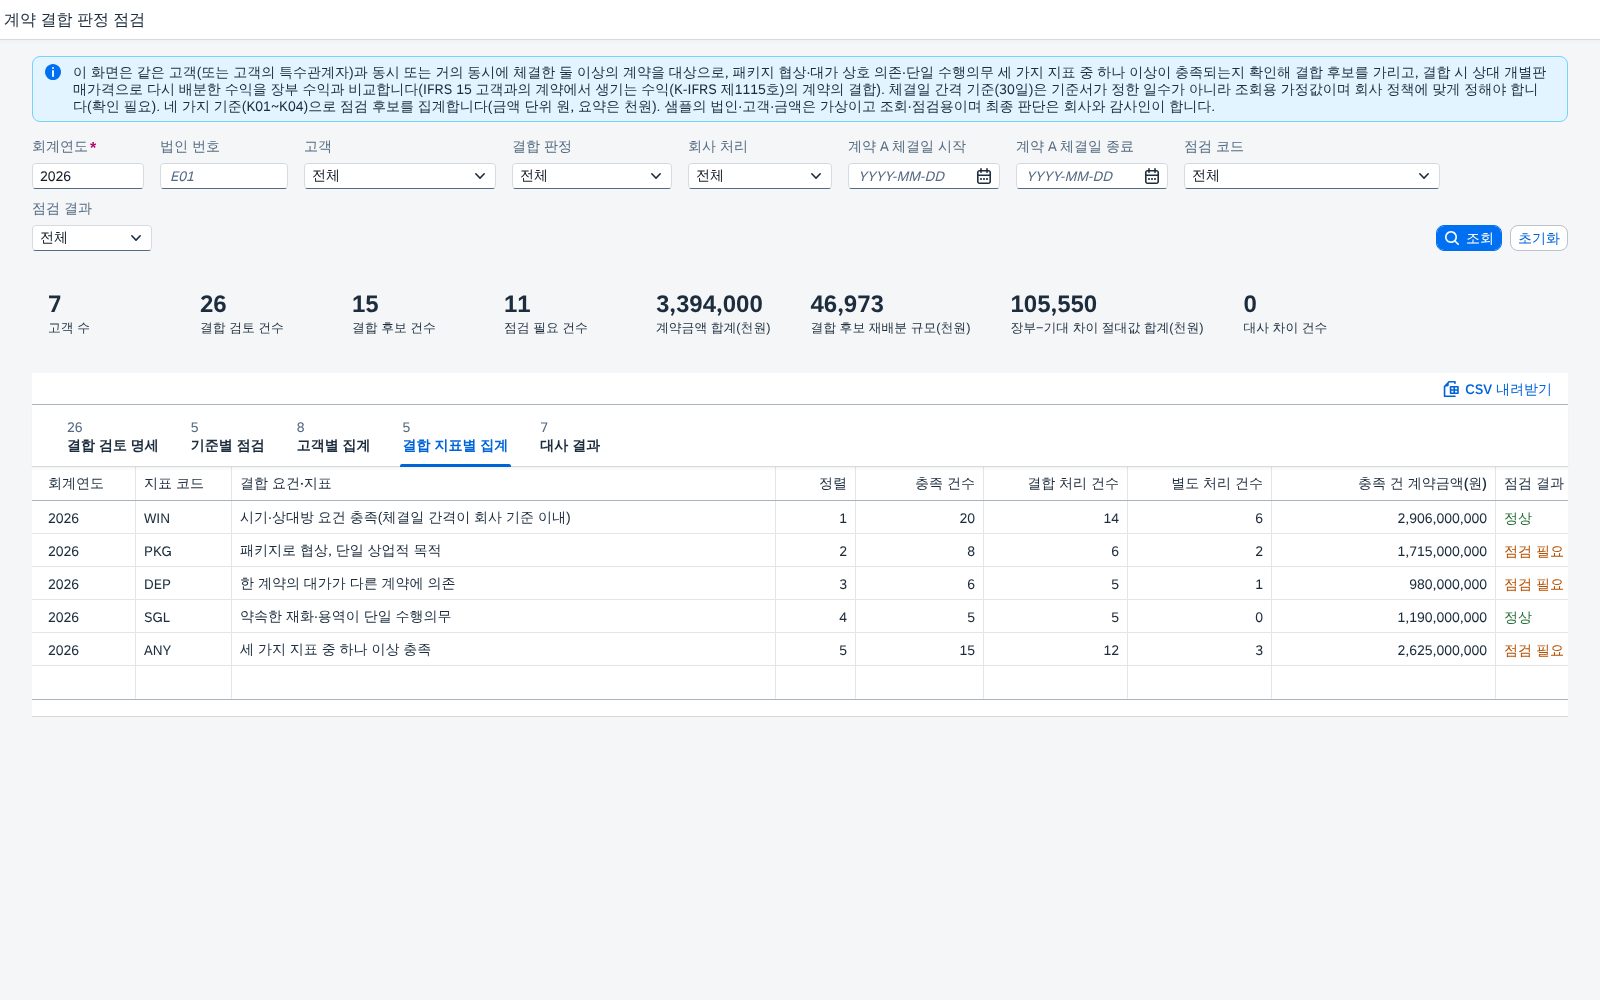Click the 46,973 결합 후보 재배분 규모 KPI
The width and height of the screenshot is (1600, 1000).
890,314
